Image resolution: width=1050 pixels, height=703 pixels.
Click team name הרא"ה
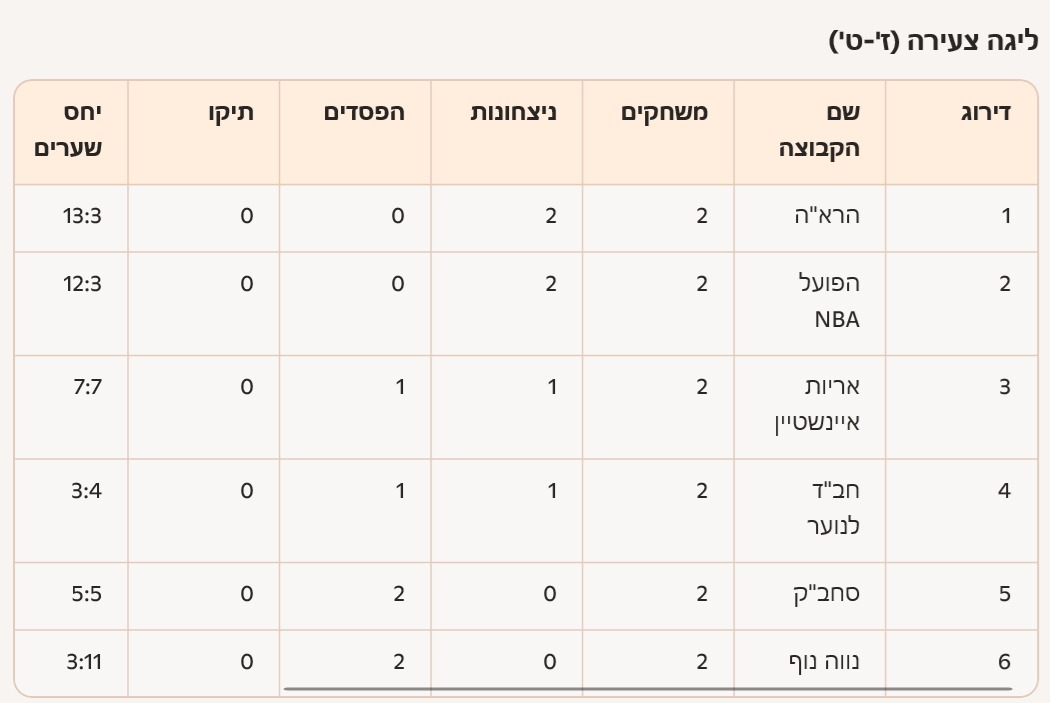click(832, 216)
